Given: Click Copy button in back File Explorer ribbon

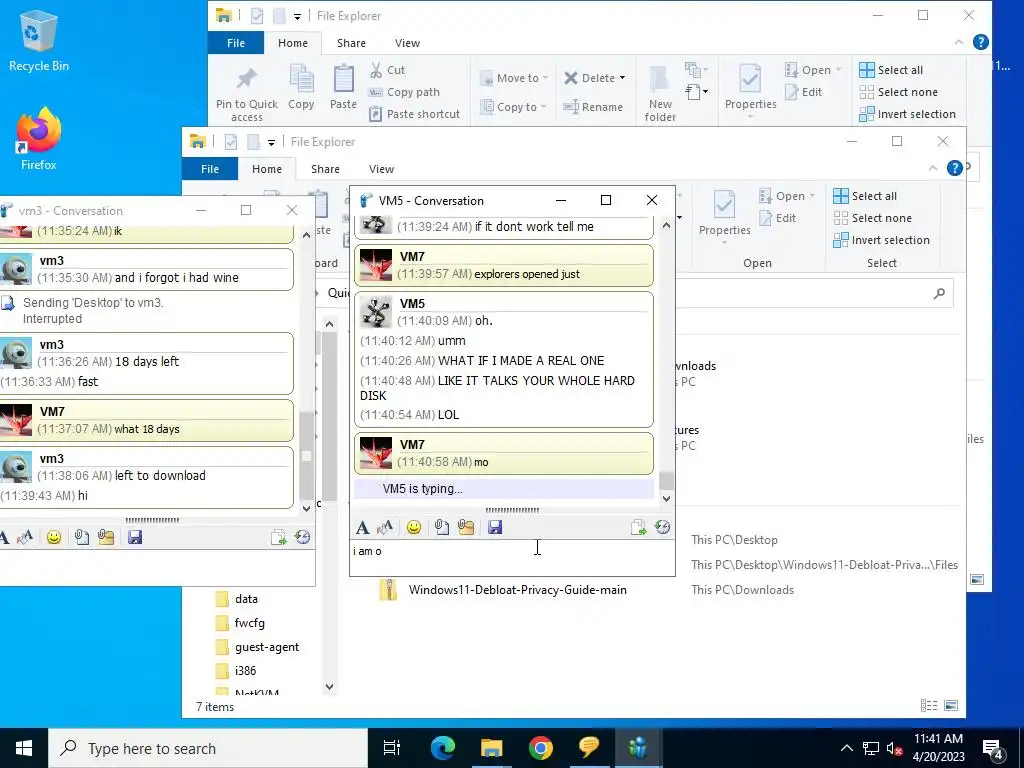Looking at the screenshot, I should tap(301, 88).
